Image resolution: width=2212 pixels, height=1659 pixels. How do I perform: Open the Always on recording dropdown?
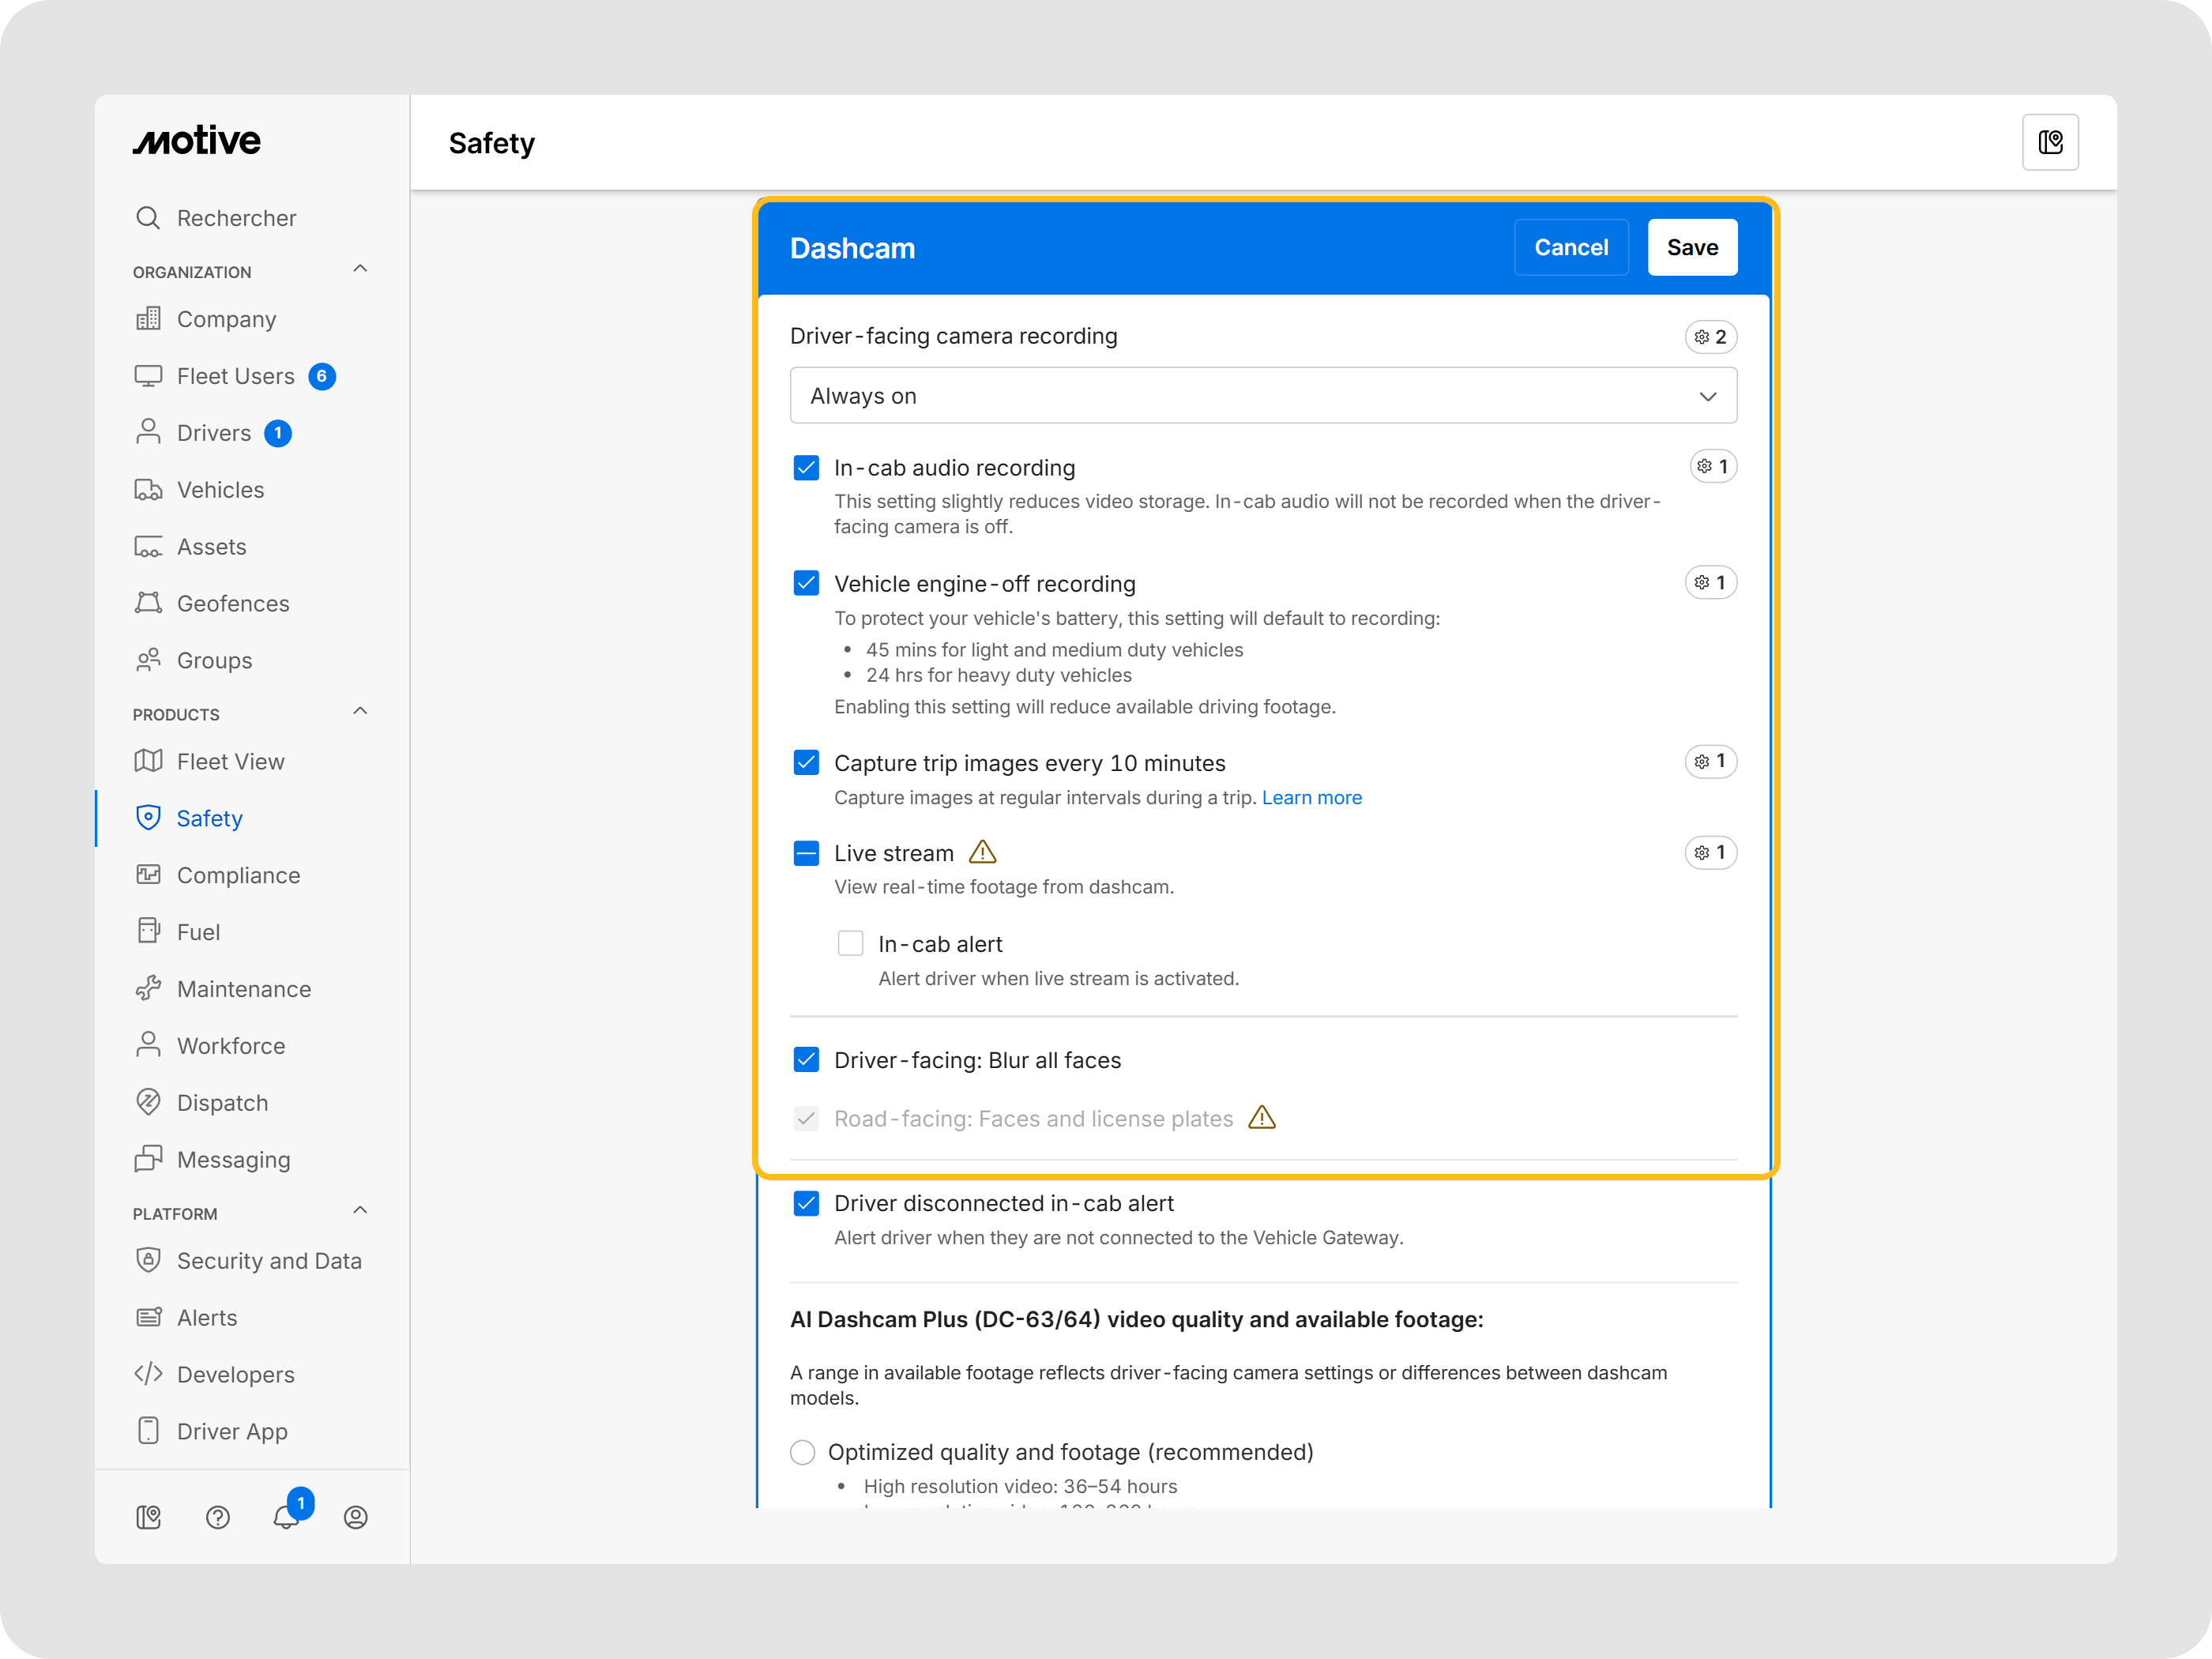tap(1263, 396)
